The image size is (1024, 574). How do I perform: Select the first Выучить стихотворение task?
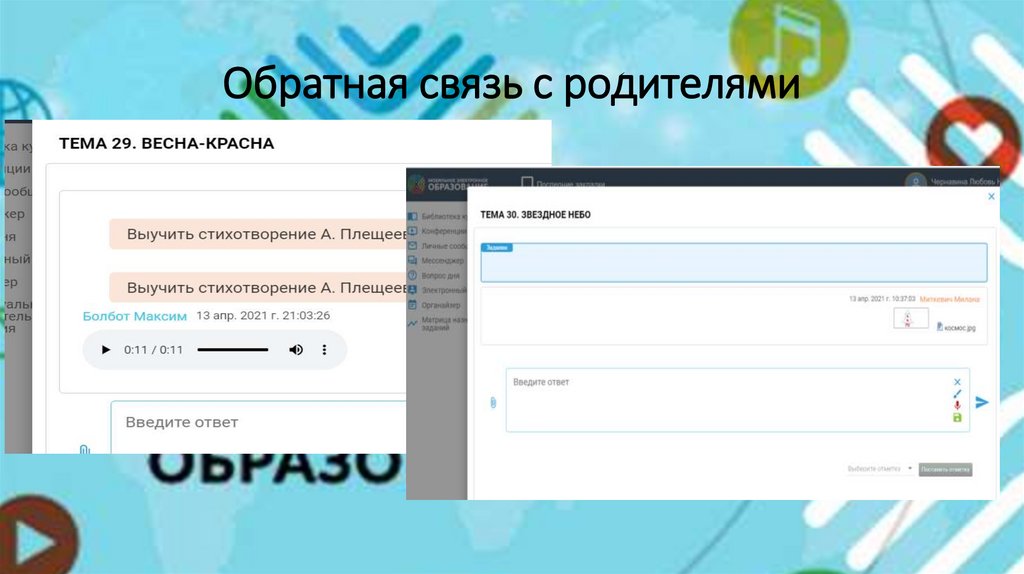[x=257, y=234]
